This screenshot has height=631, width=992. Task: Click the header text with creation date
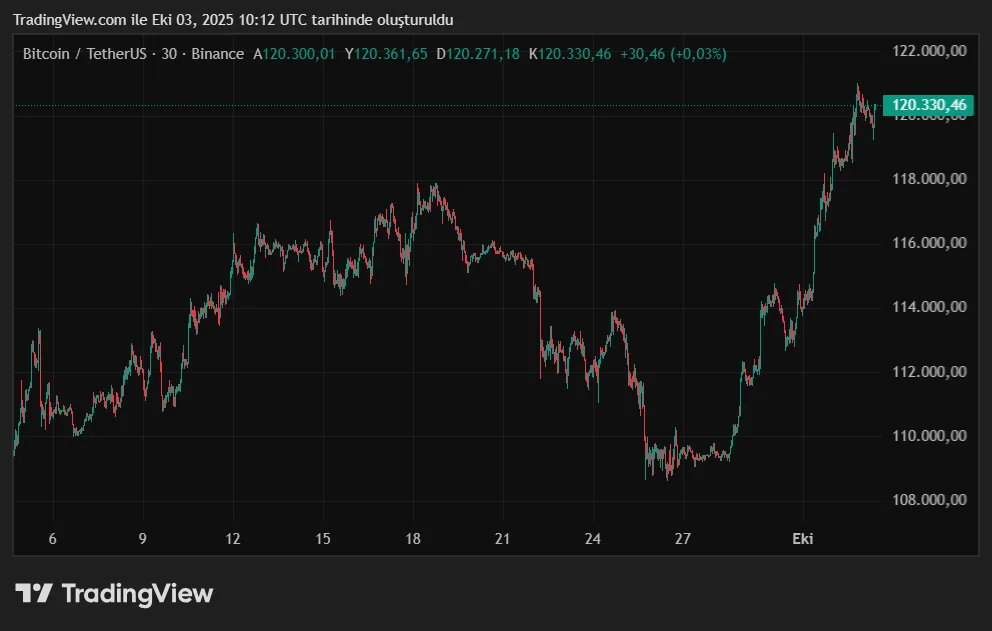[232, 20]
